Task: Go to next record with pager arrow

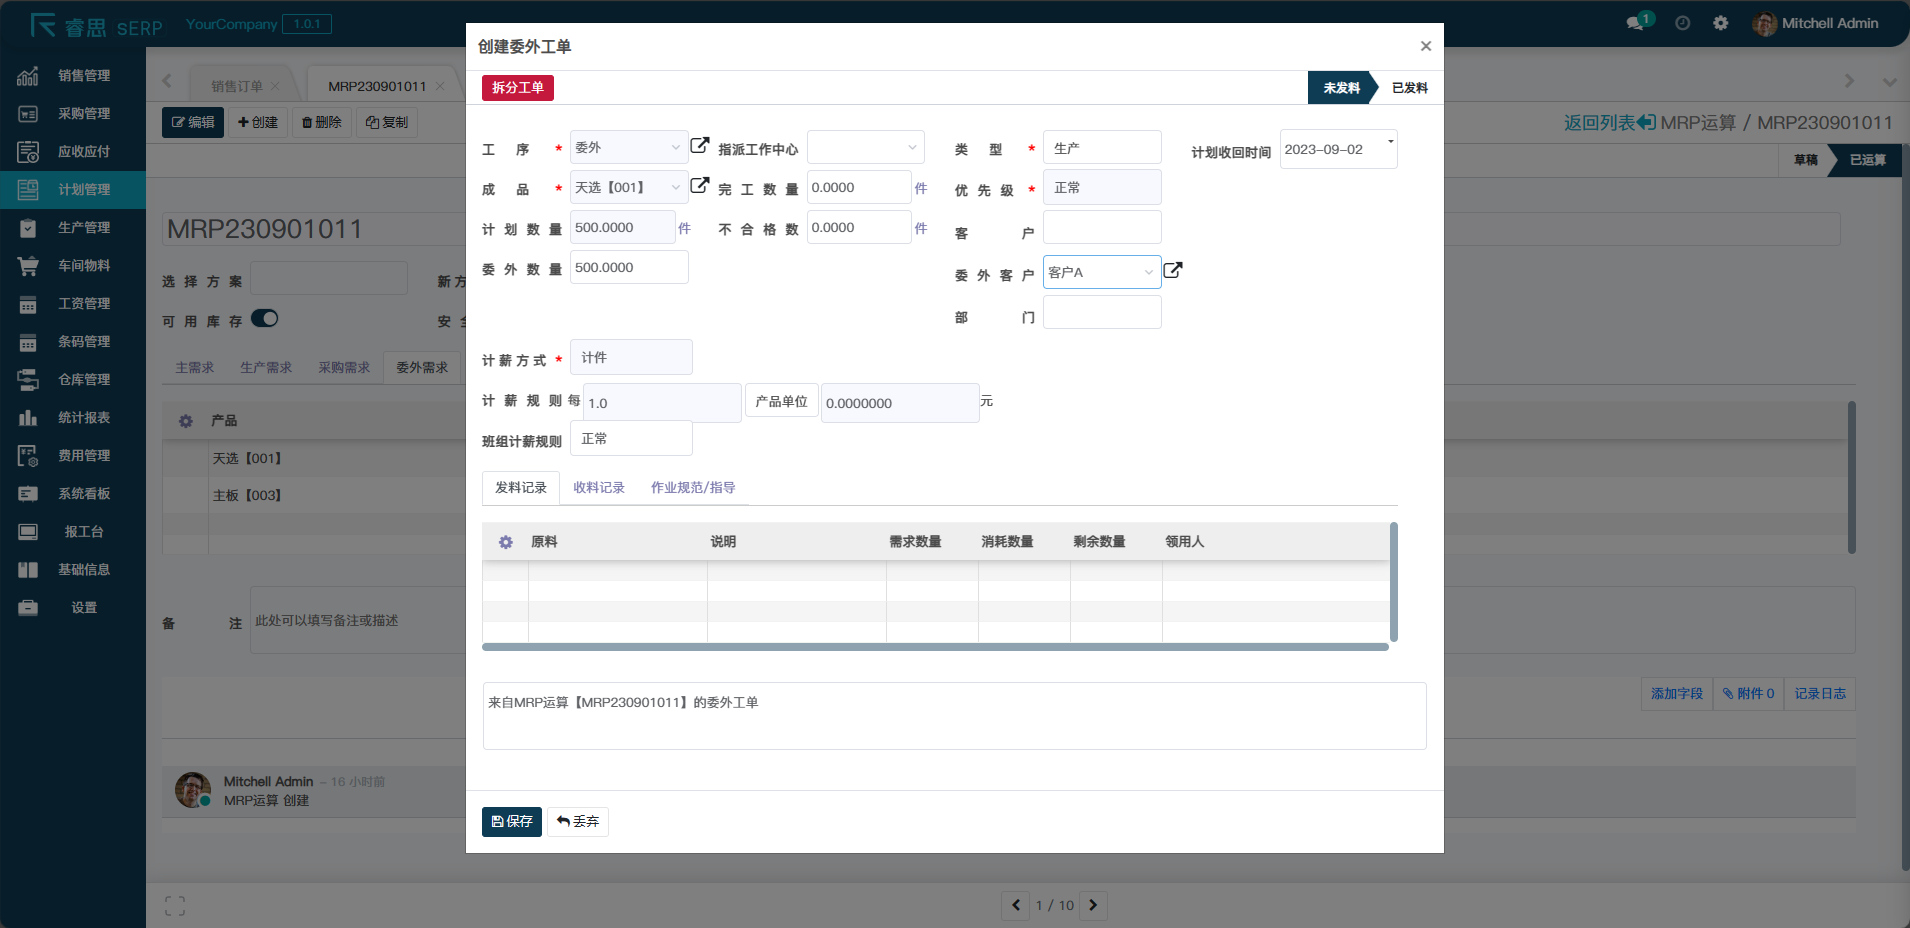Action: tap(1091, 905)
